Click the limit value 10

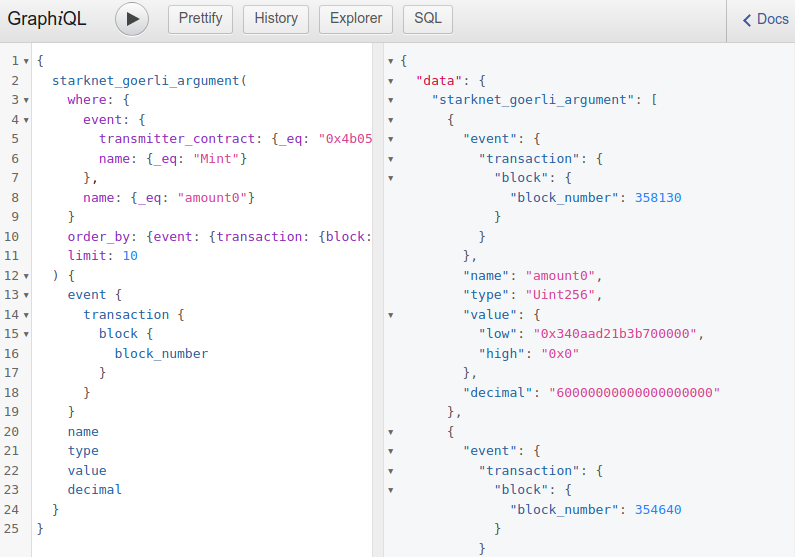point(130,256)
